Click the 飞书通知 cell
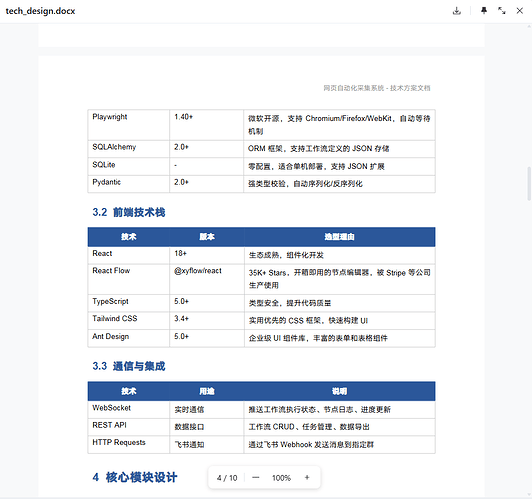 coord(207,444)
